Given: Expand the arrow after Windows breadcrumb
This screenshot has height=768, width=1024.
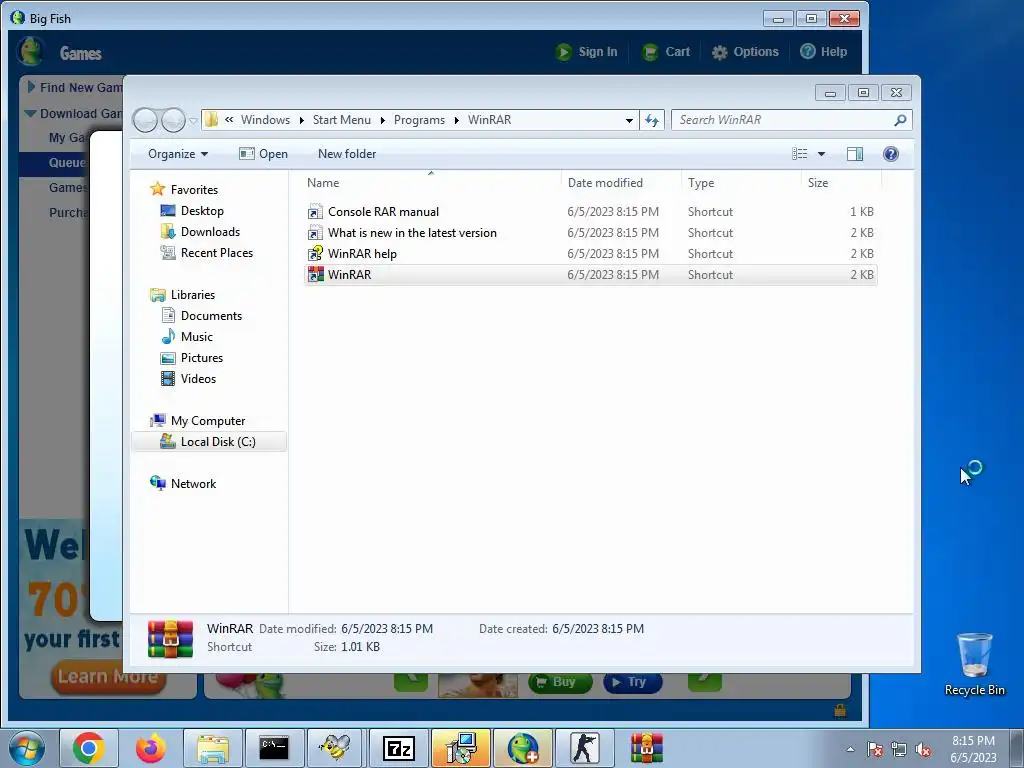Looking at the screenshot, I should (302, 120).
